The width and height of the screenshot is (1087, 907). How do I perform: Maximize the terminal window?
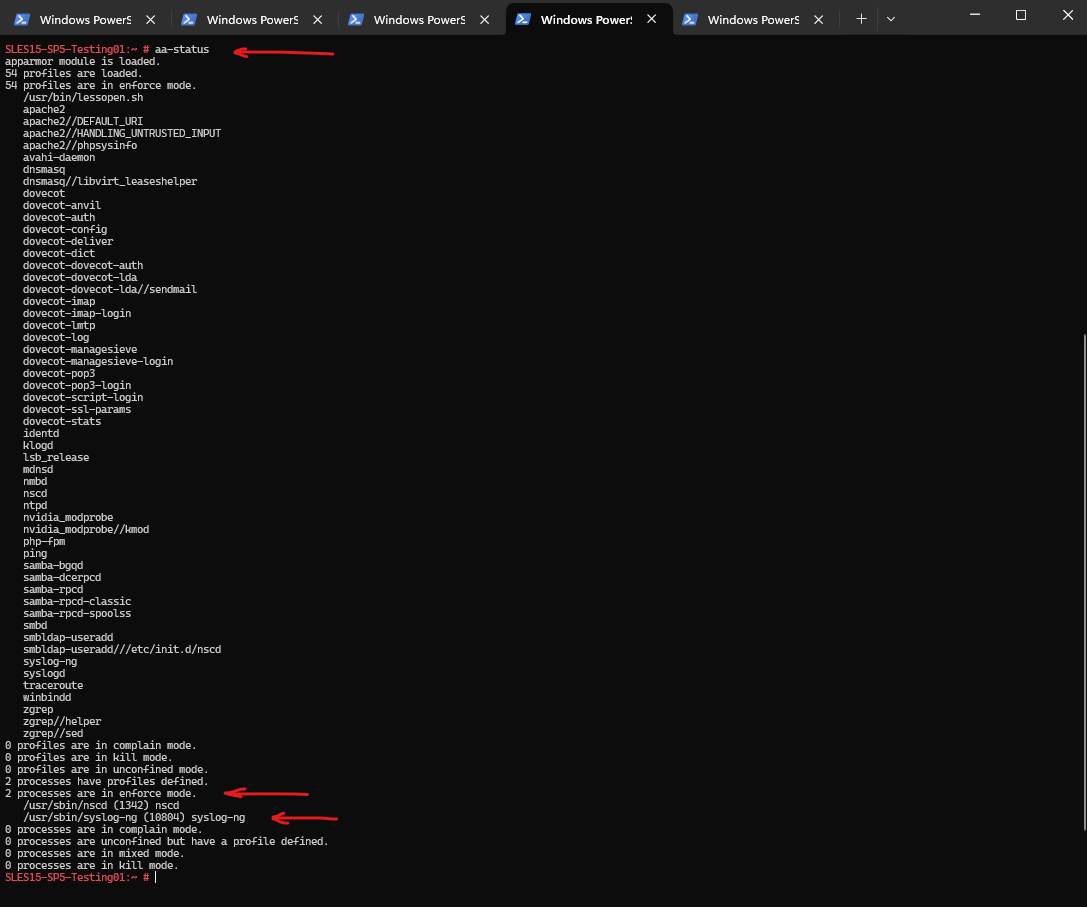point(1020,15)
